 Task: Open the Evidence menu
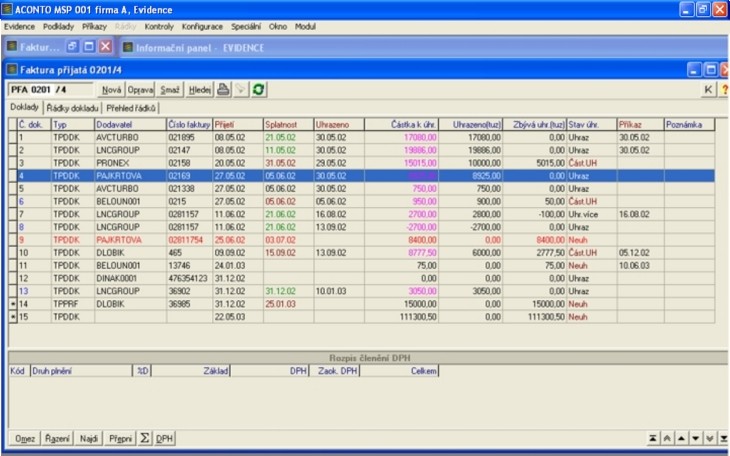point(19,25)
